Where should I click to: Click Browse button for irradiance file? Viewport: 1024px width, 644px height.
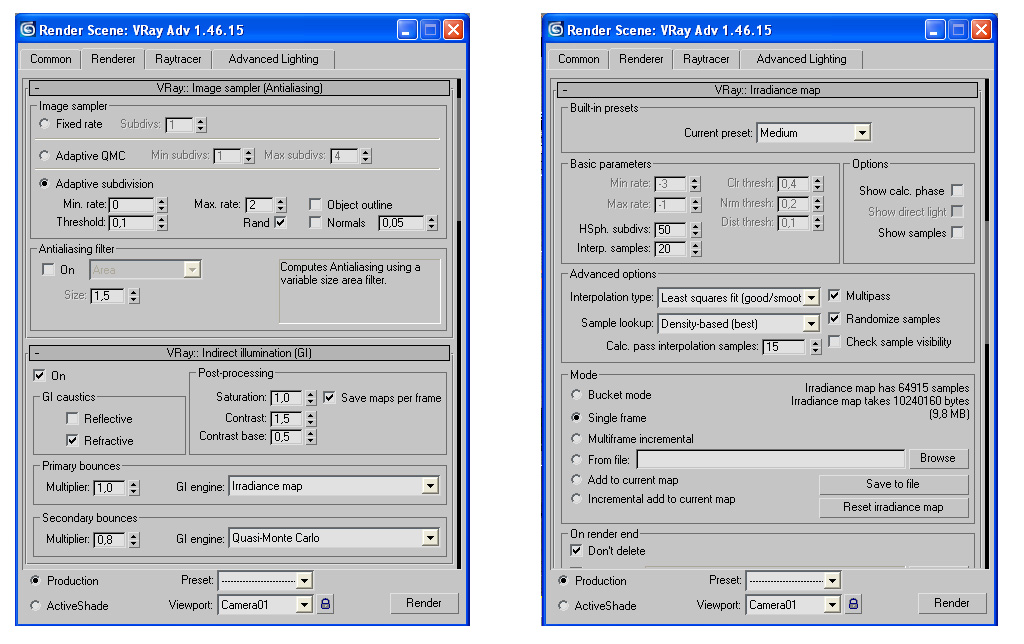tap(937, 458)
